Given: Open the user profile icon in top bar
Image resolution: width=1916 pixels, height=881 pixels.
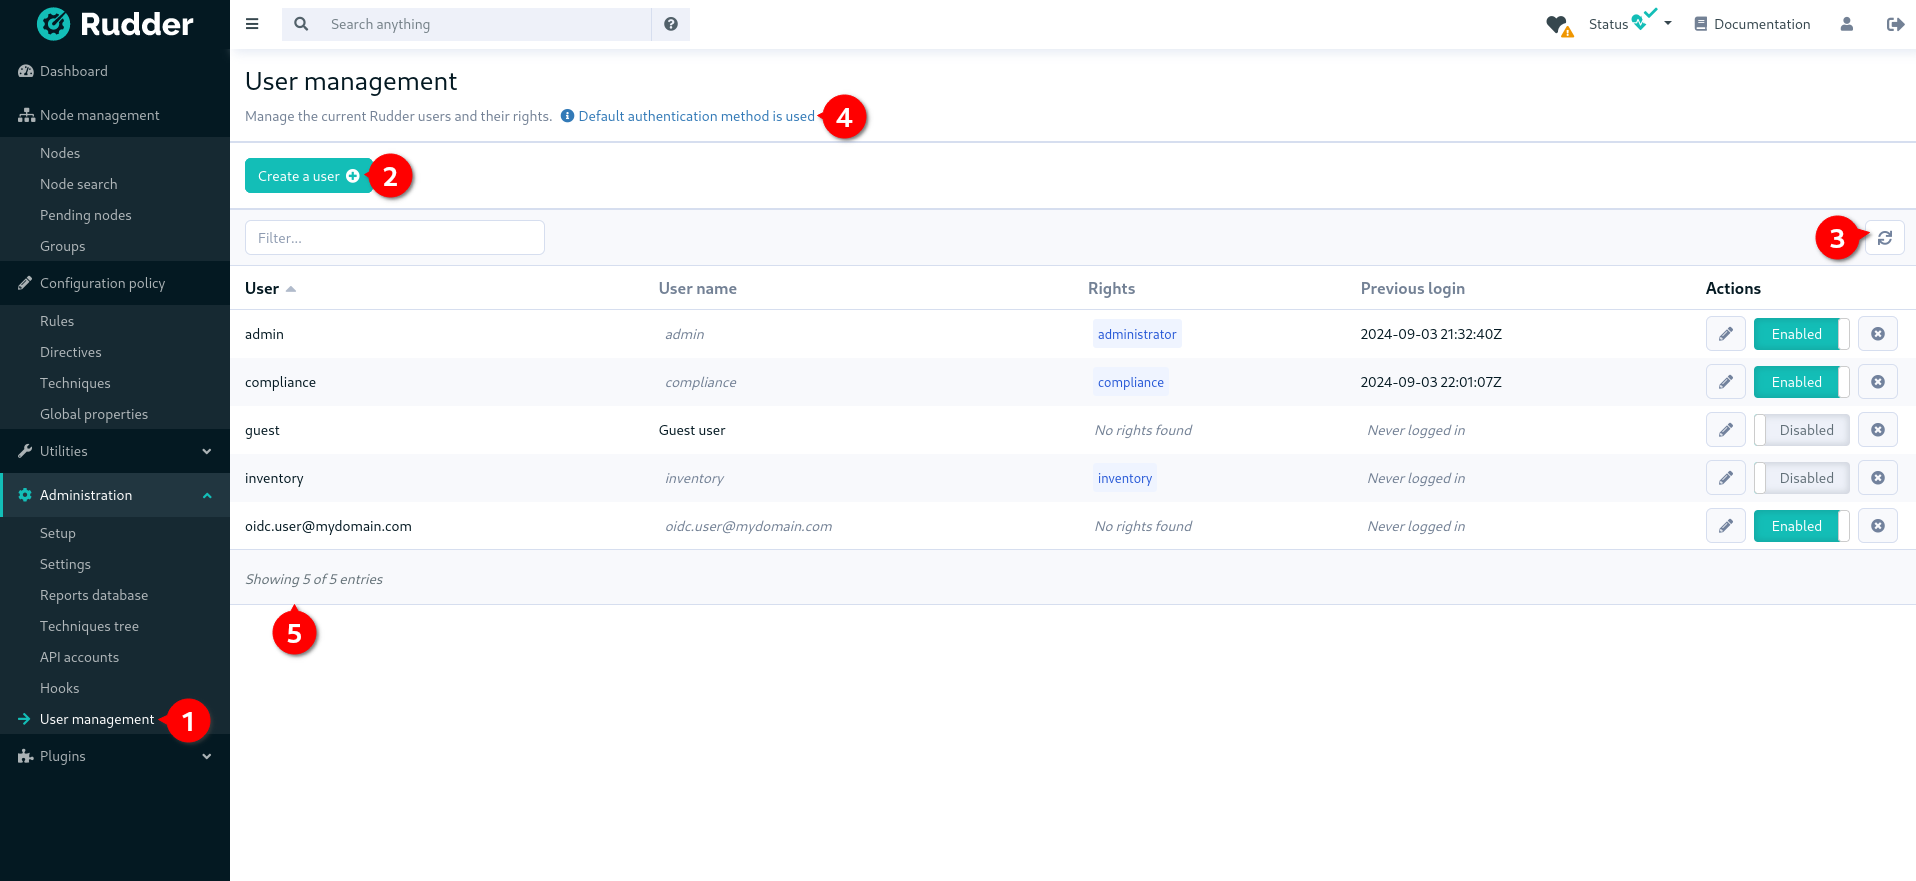Looking at the screenshot, I should [1846, 24].
